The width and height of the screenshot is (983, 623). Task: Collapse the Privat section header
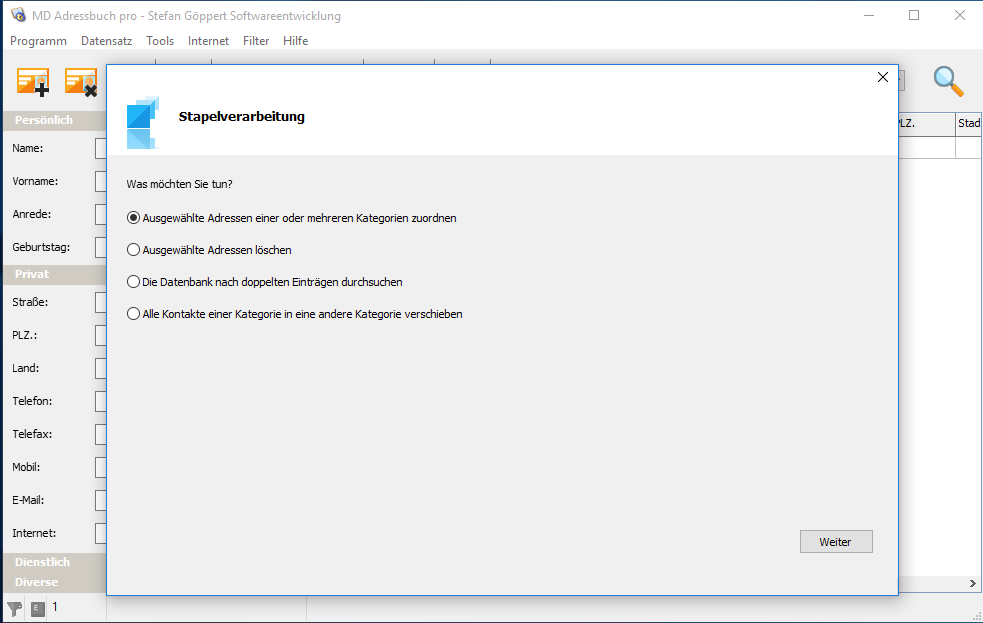pyautogui.click(x=32, y=274)
